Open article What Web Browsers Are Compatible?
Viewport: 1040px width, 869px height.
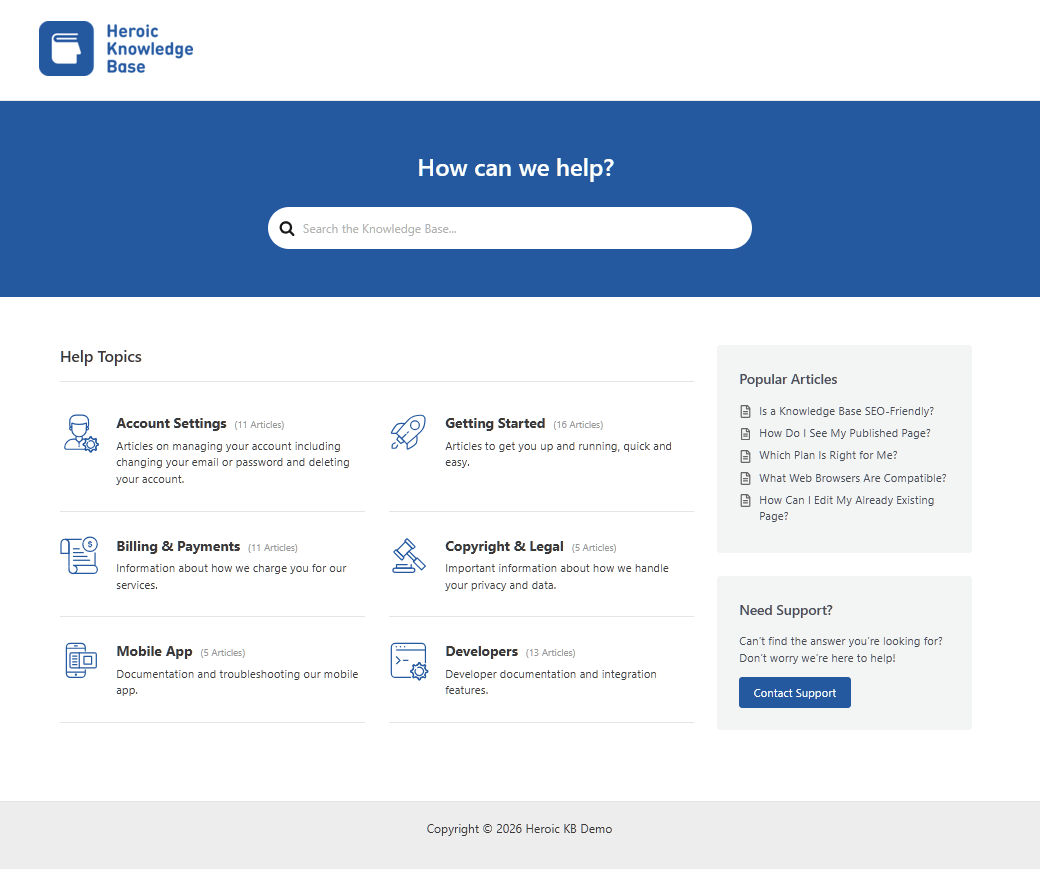pos(852,478)
